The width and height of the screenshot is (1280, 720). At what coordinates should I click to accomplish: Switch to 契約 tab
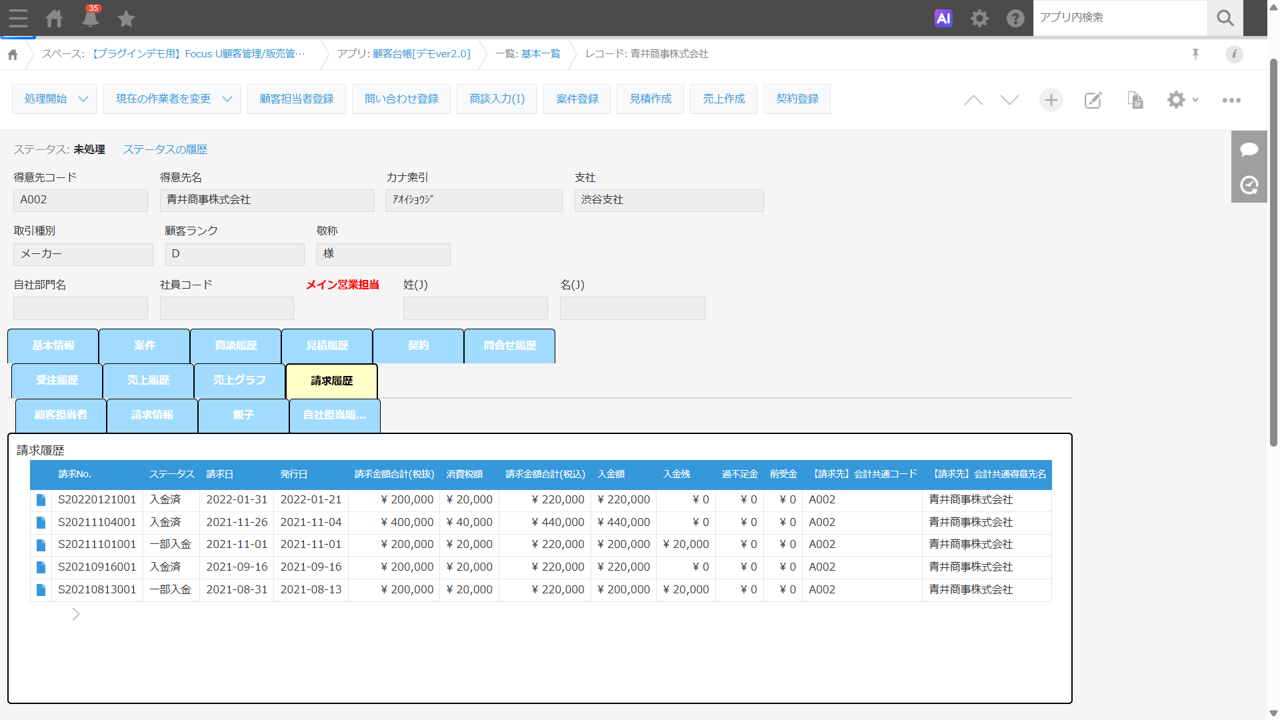(x=418, y=346)
